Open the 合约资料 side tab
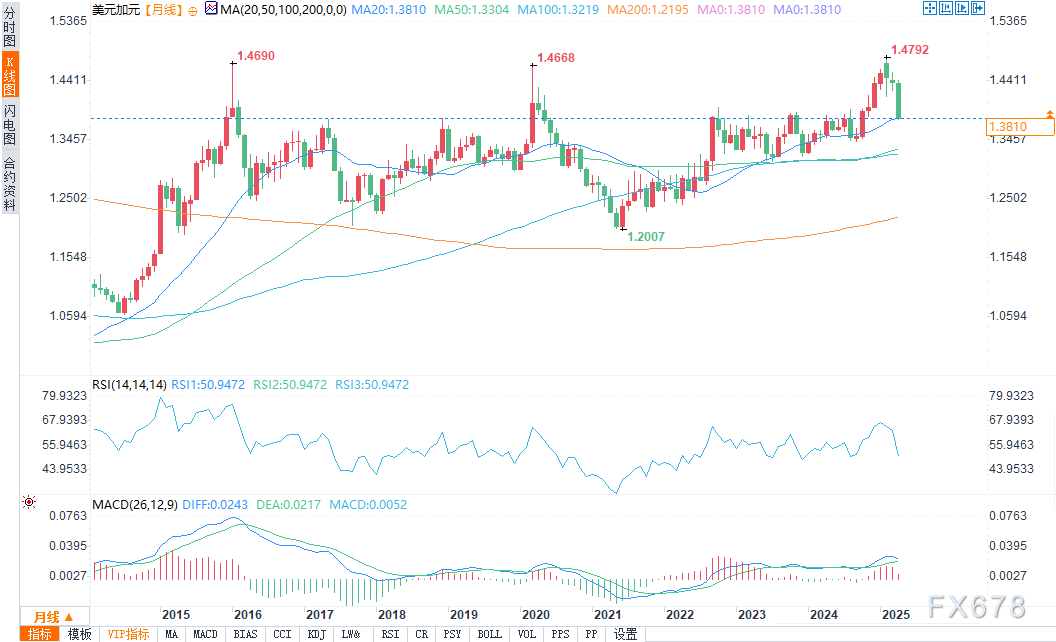The width and height of the screenshot is (1056, 642). 10,184
